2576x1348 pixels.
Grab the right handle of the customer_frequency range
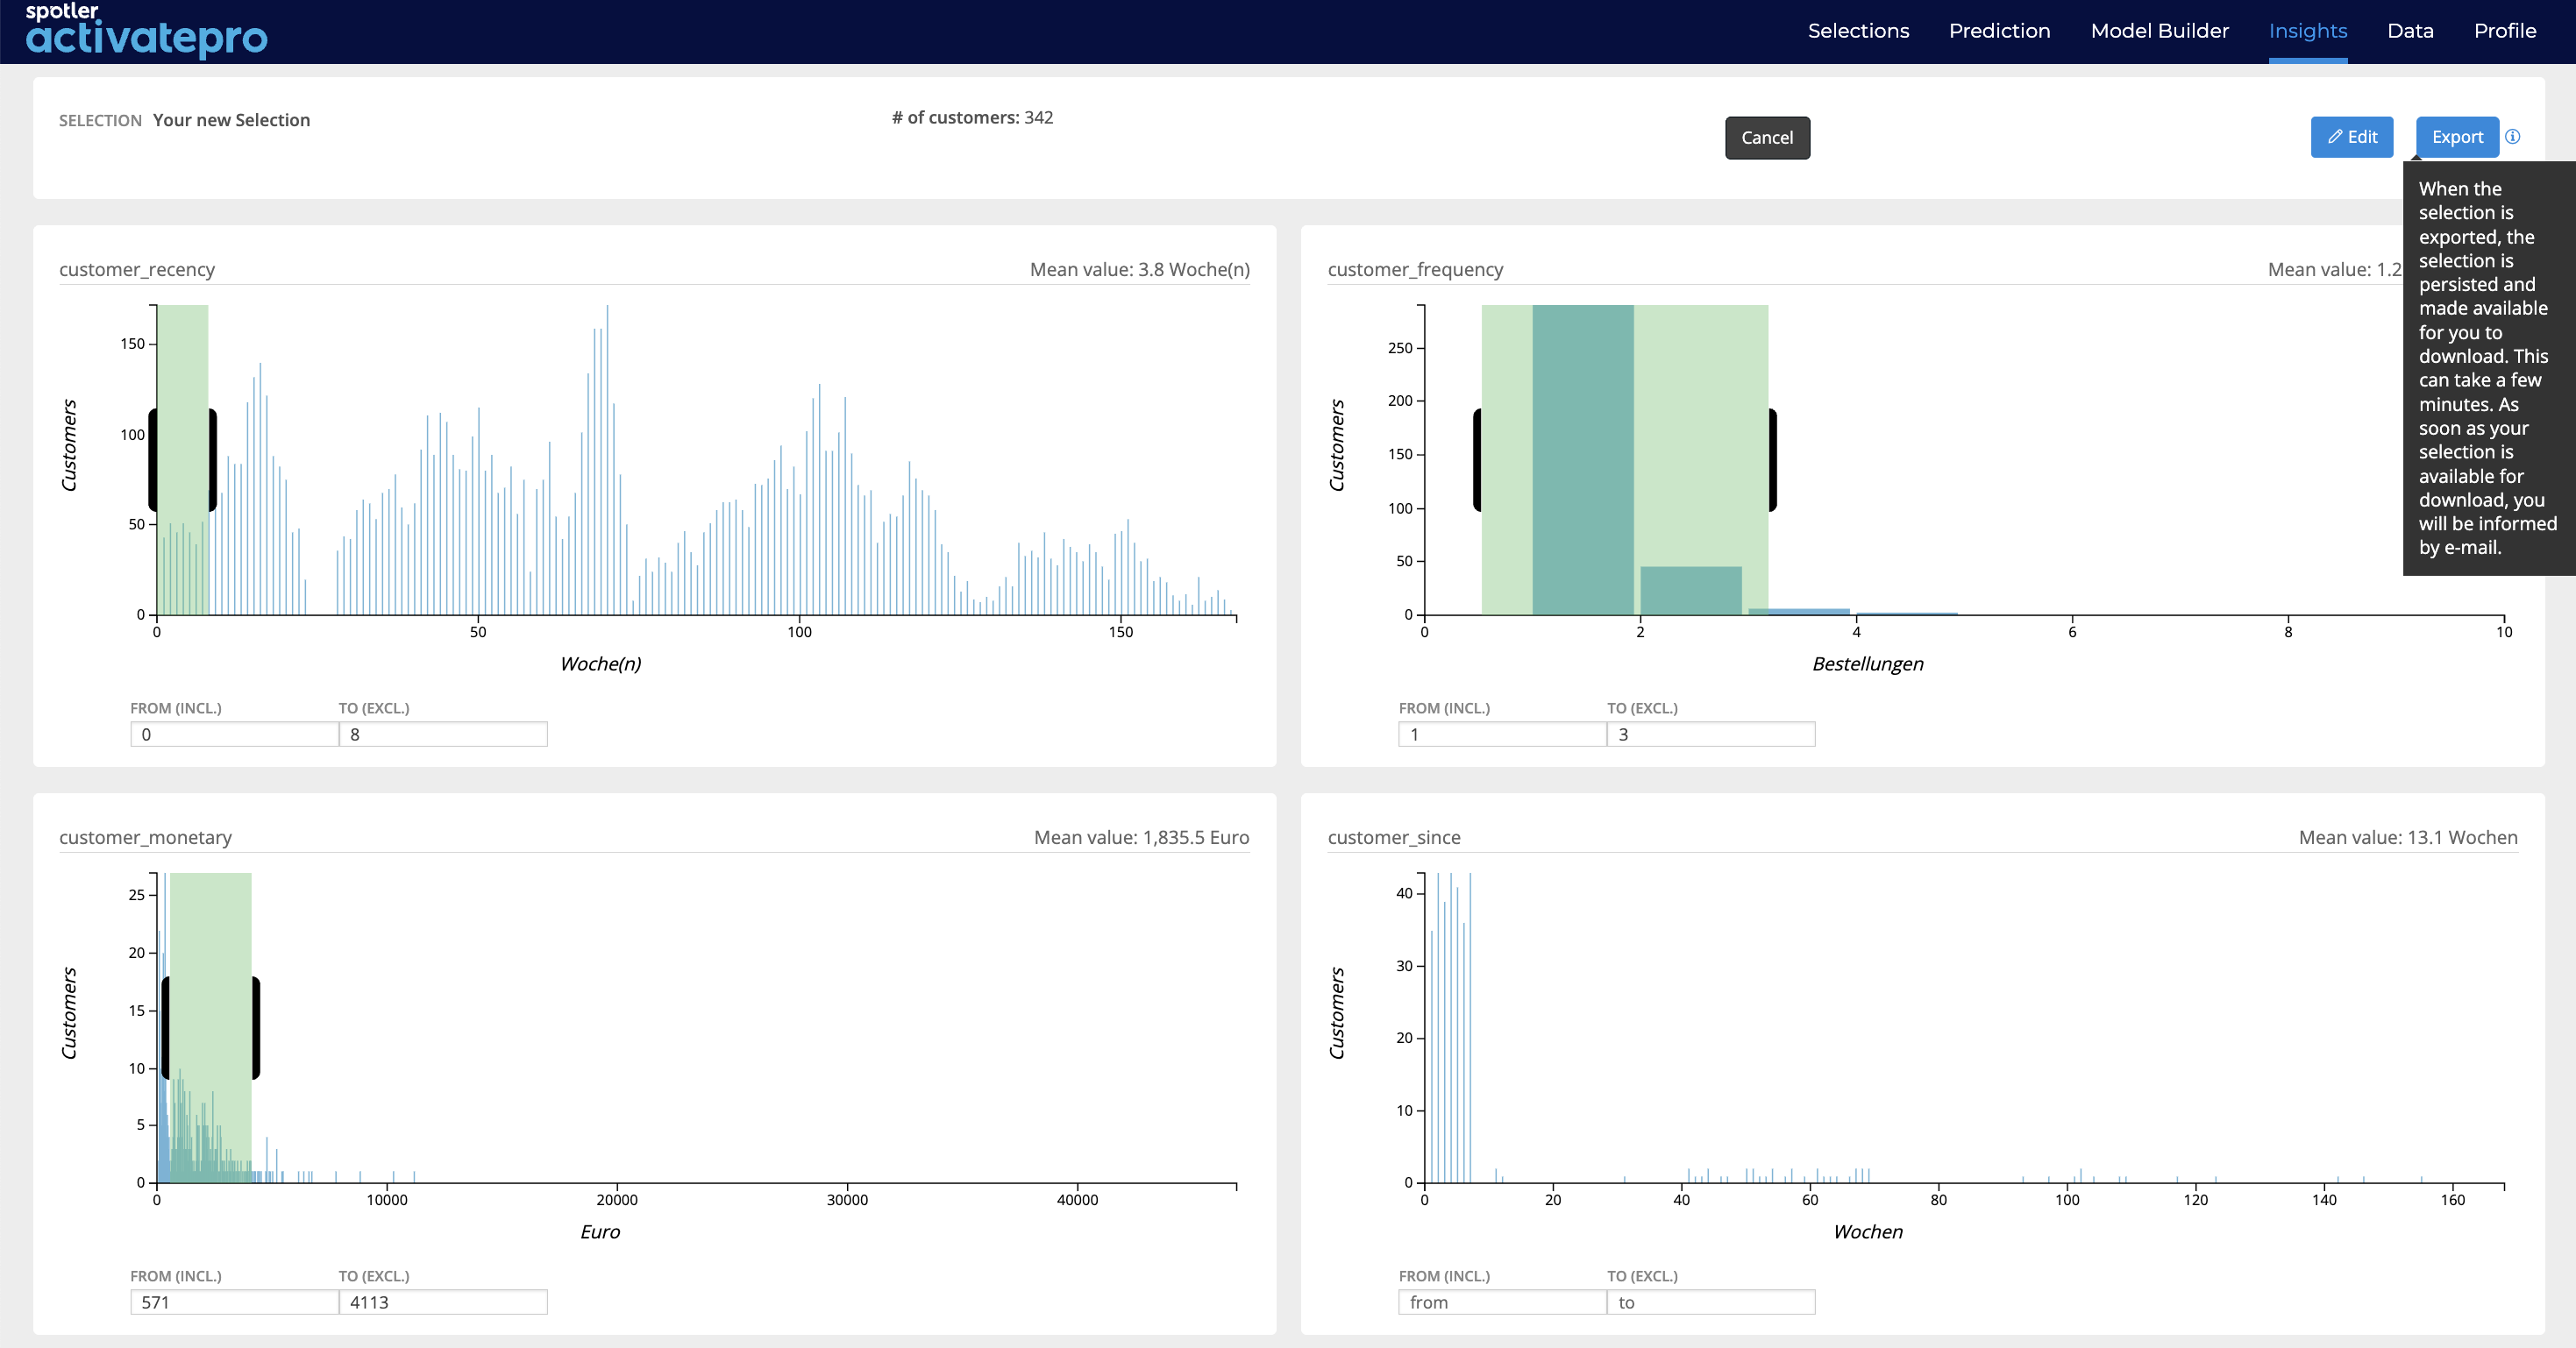[x=1772, y=460]
